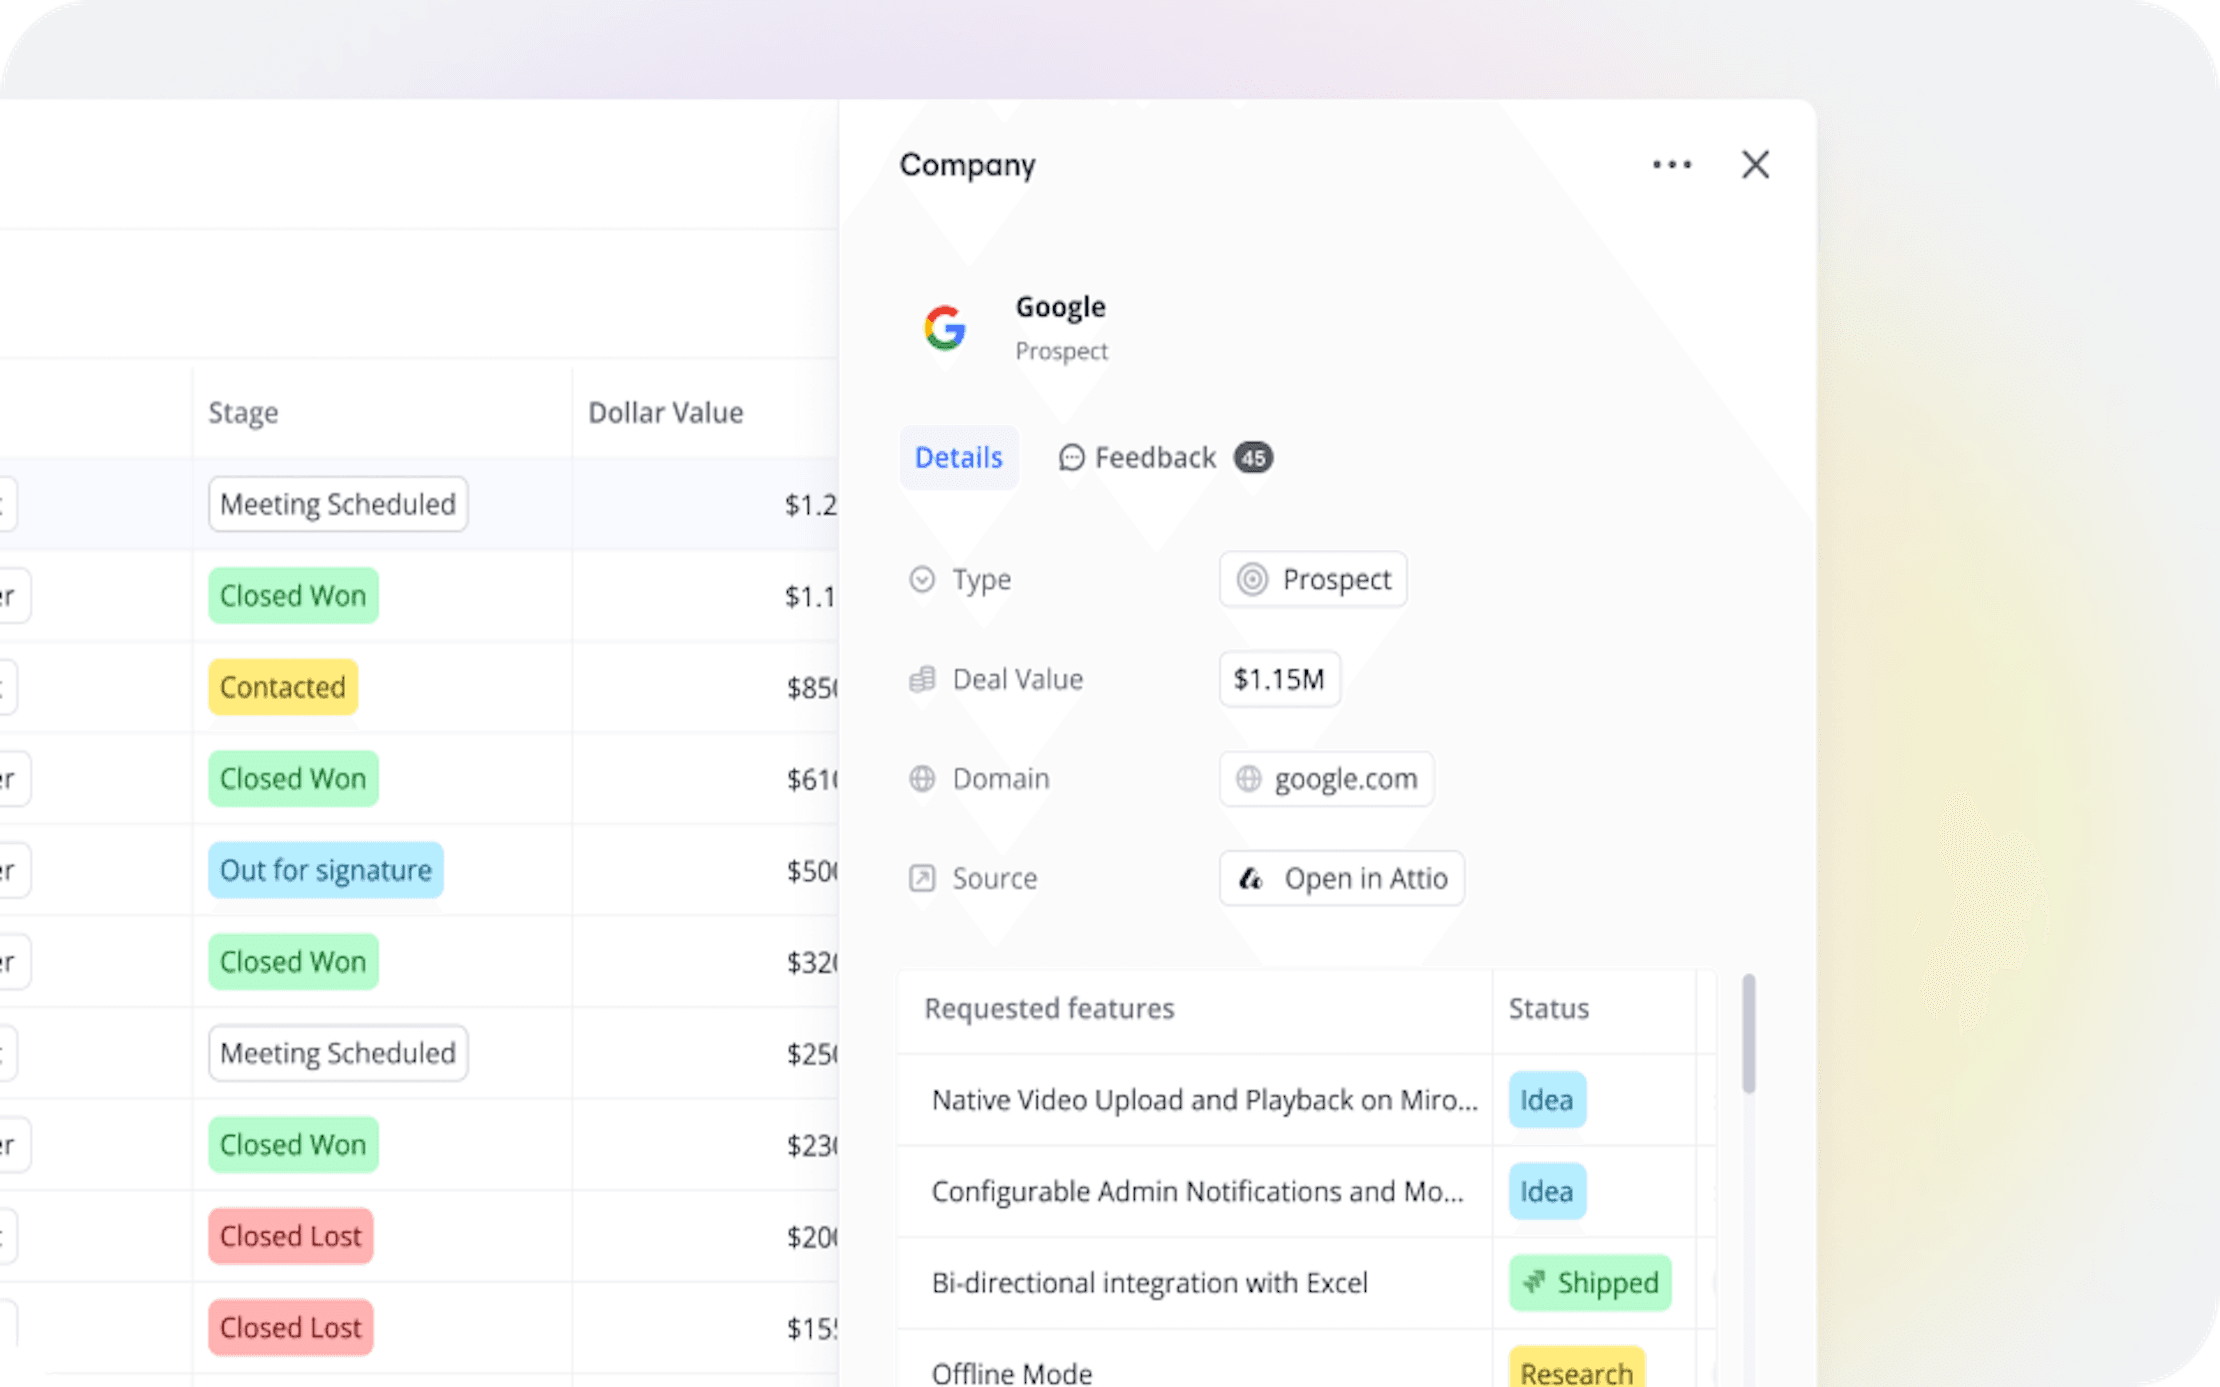Open the three-dot more options menu
Screen dimensions: 2220x1387
coord(1671,165)
